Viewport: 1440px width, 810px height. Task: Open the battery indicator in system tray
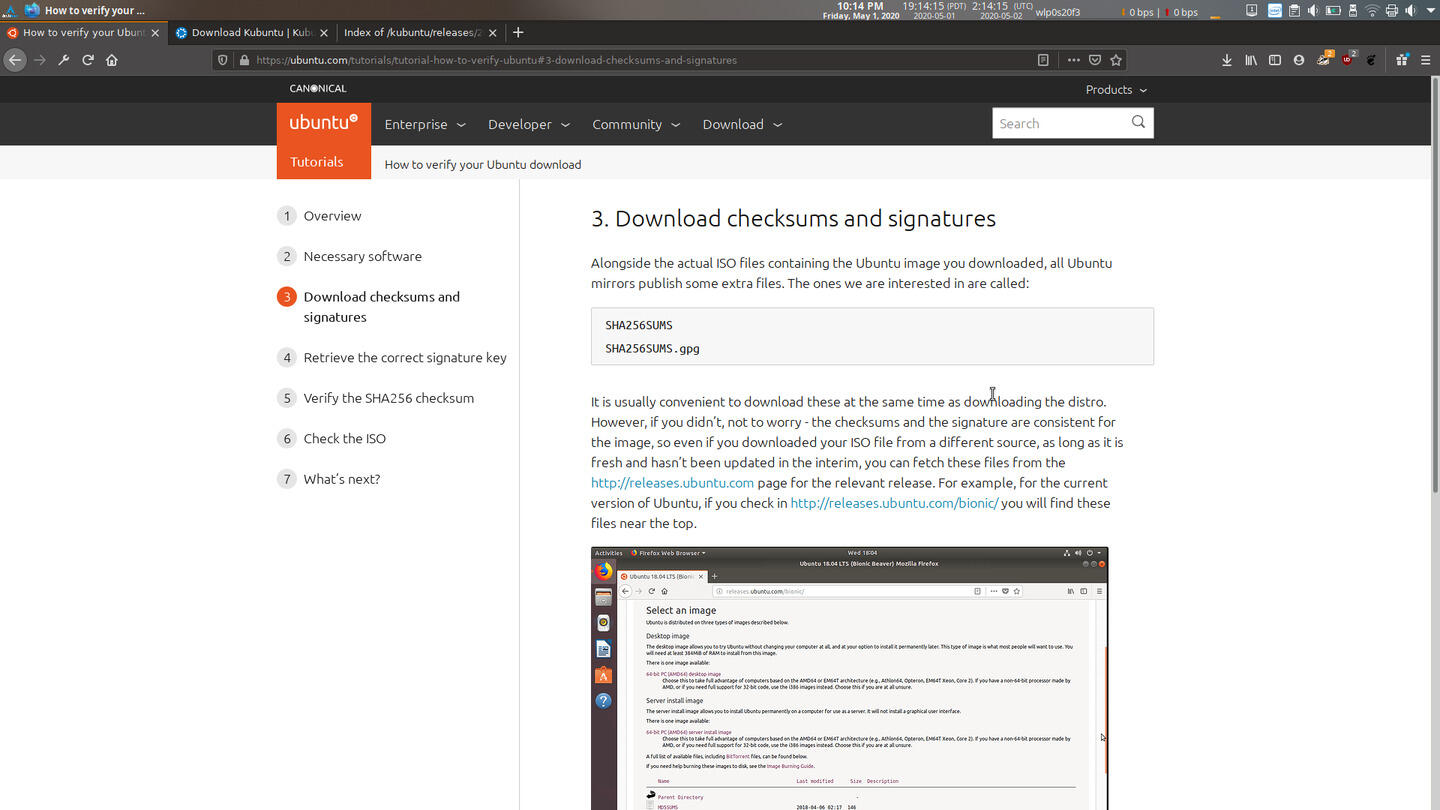pyautogui.click(x=1334, y=10)
